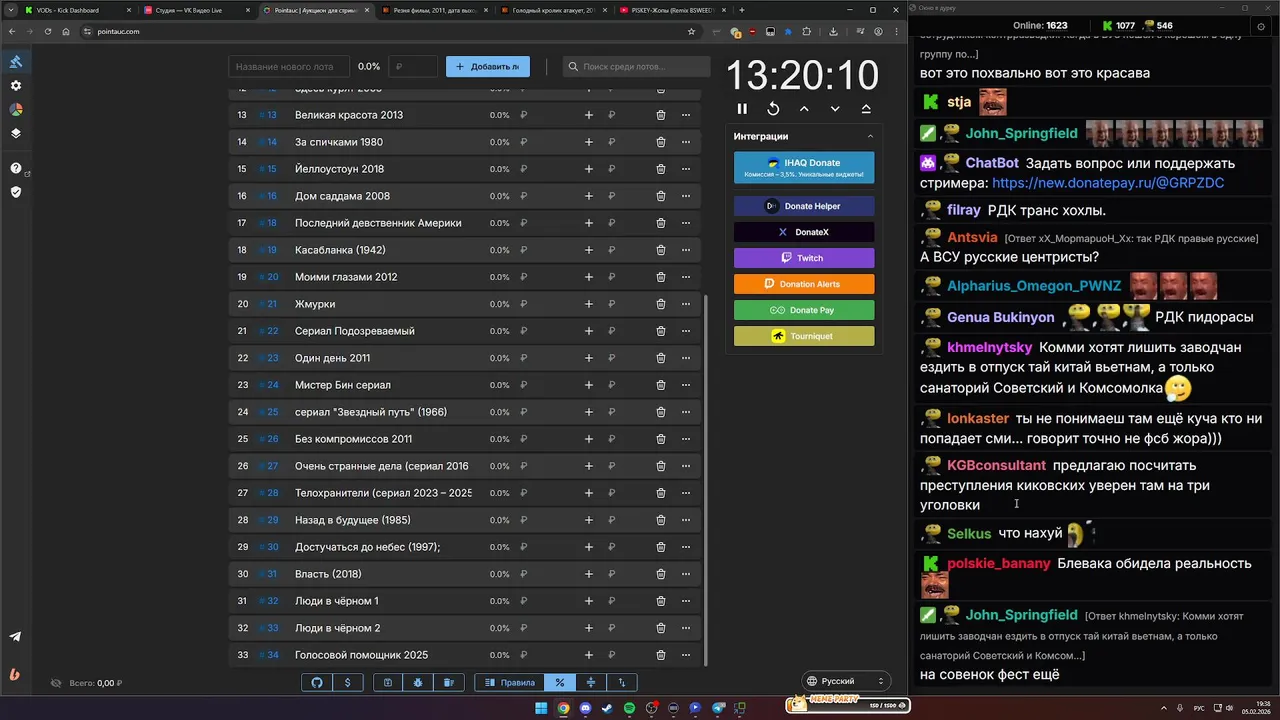Viewport: 1280px width, 720px height.
Task: Bookmark this page with star icon
Action: [x=691, y=31]
